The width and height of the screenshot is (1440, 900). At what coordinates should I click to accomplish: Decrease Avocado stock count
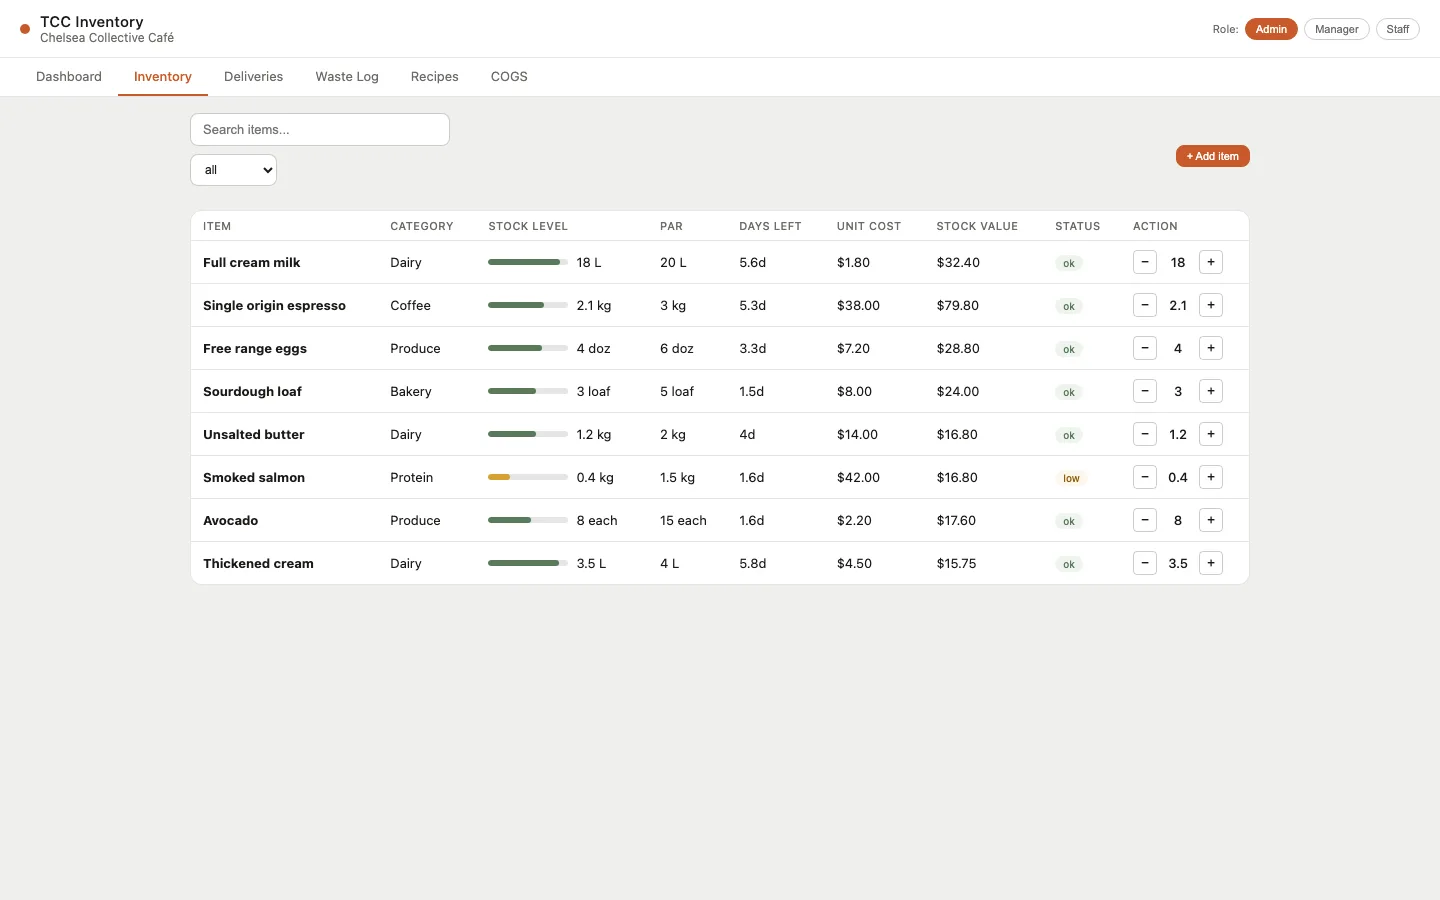pyautogui.click(x=1145, y=520)
